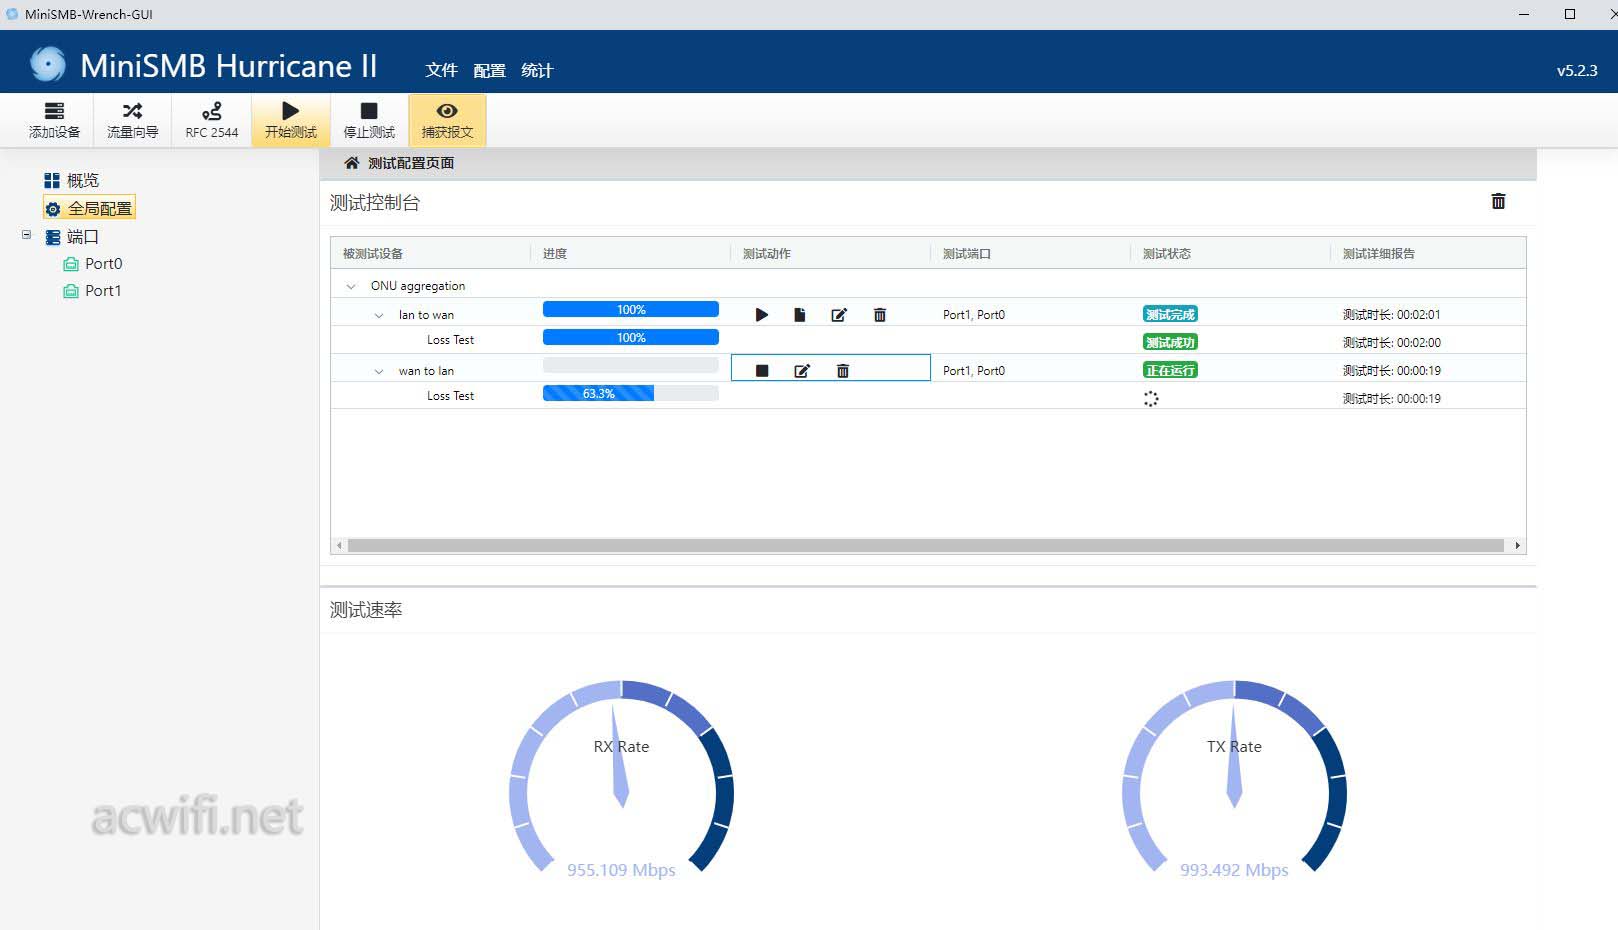This screenshot has height=930, width=1618.
Task: Click the Add Device (添加设备) toolbar icon
Action: tap(54, 120)
